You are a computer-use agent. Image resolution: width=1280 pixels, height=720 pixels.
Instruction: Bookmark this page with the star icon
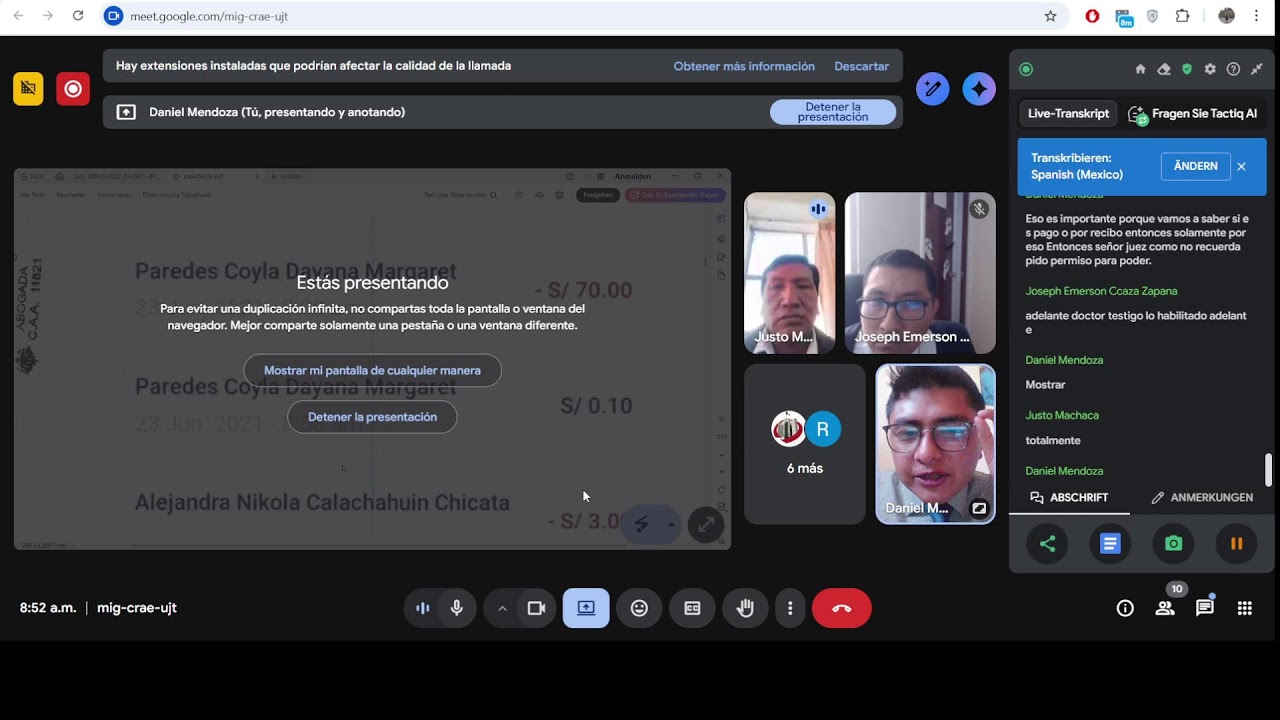point(1050,16)
